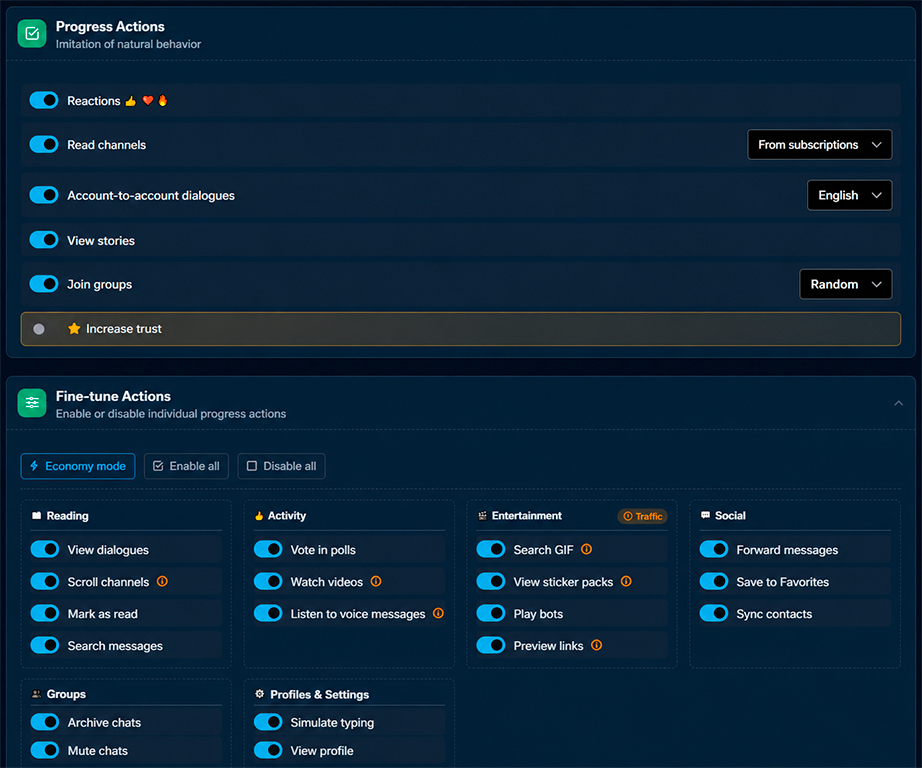Toggle Save to Favorites switch
Image resolution: width=922 pixels, height=768 pixels.
(x=714, y=581)
